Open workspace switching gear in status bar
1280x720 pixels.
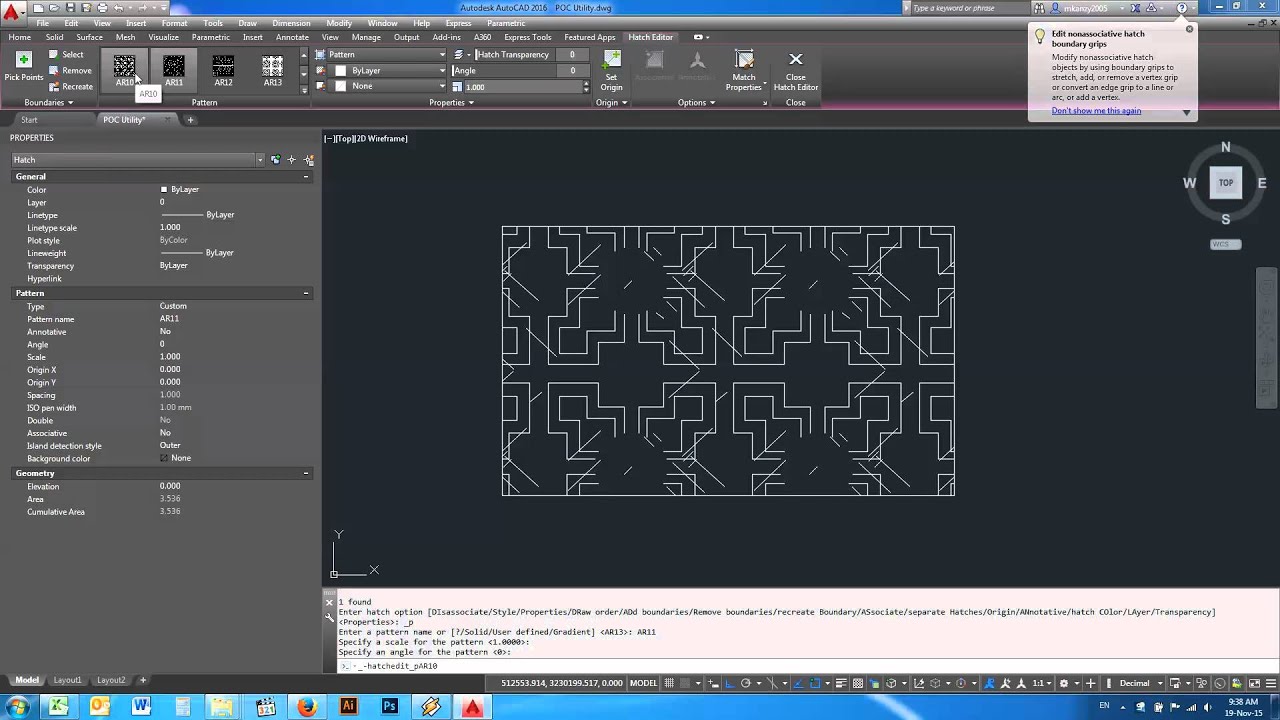coord(1063,684)
